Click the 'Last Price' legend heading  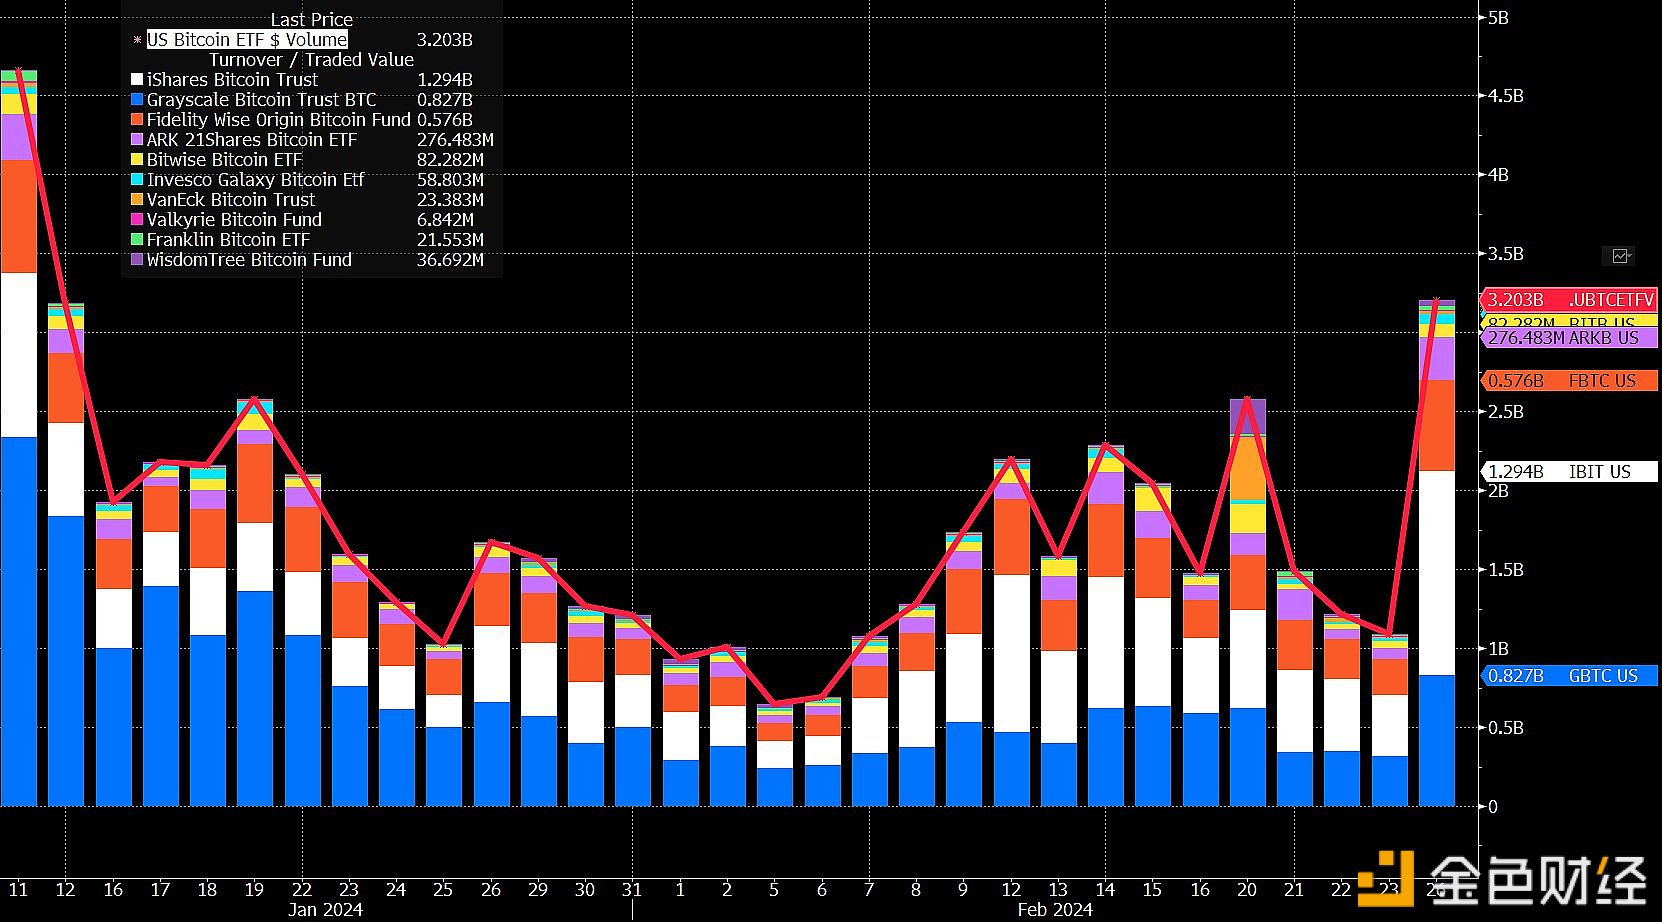311,19
